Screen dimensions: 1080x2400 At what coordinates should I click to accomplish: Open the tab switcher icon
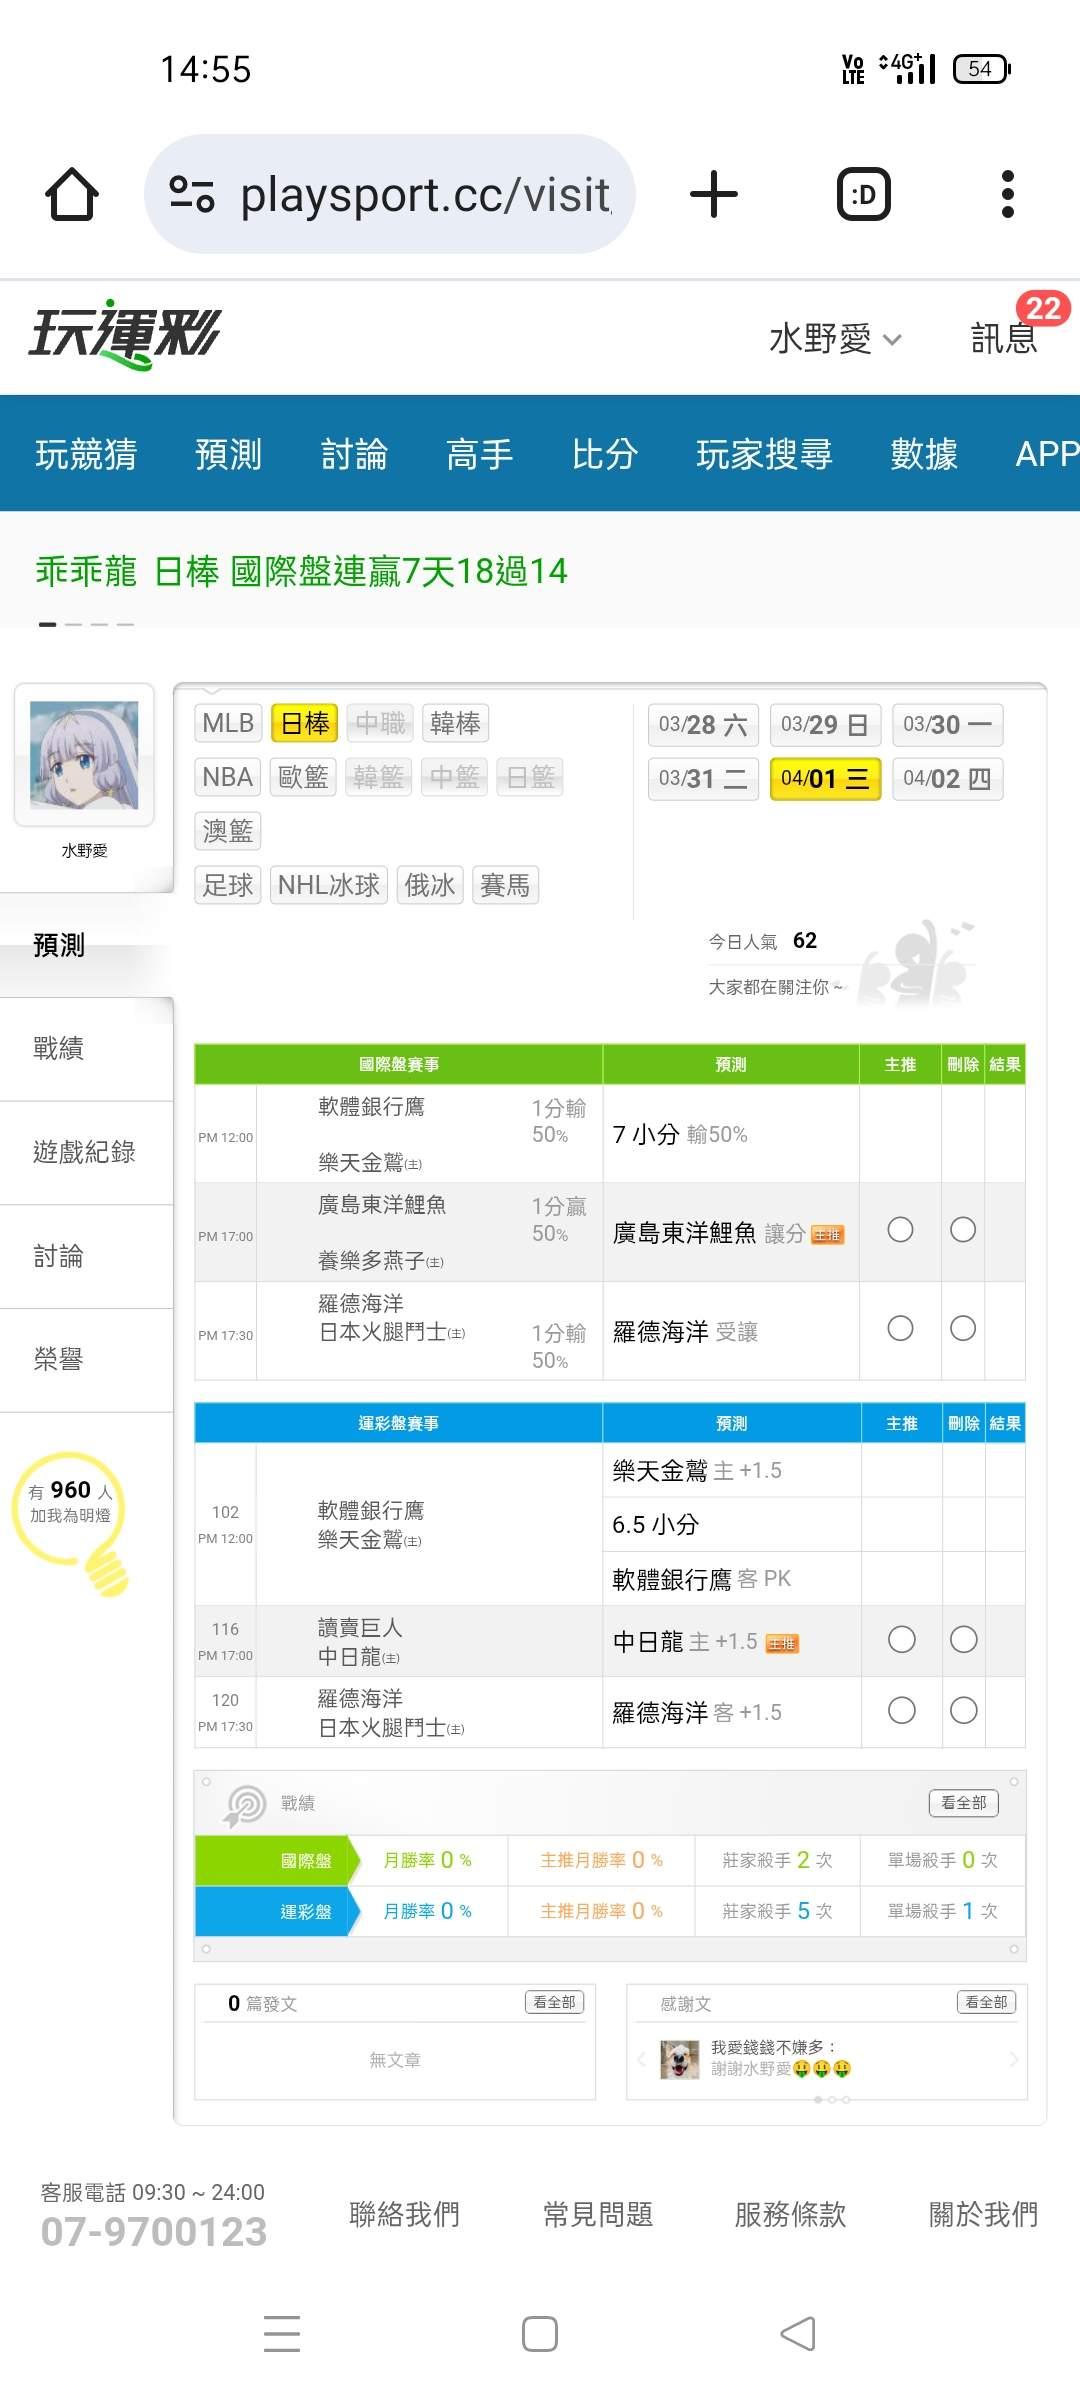(864, 194)
